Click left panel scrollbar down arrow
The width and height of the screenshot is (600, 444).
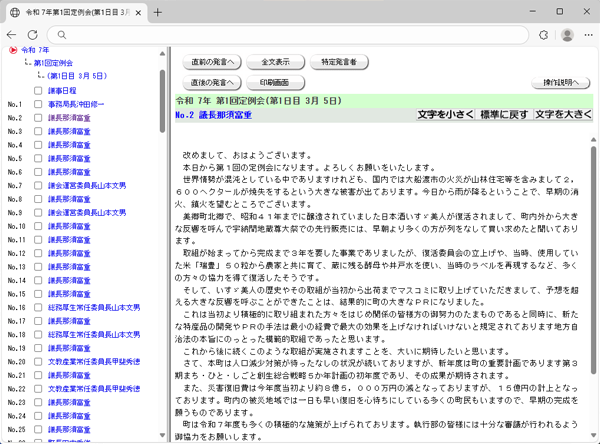click(x=162, y=435)
